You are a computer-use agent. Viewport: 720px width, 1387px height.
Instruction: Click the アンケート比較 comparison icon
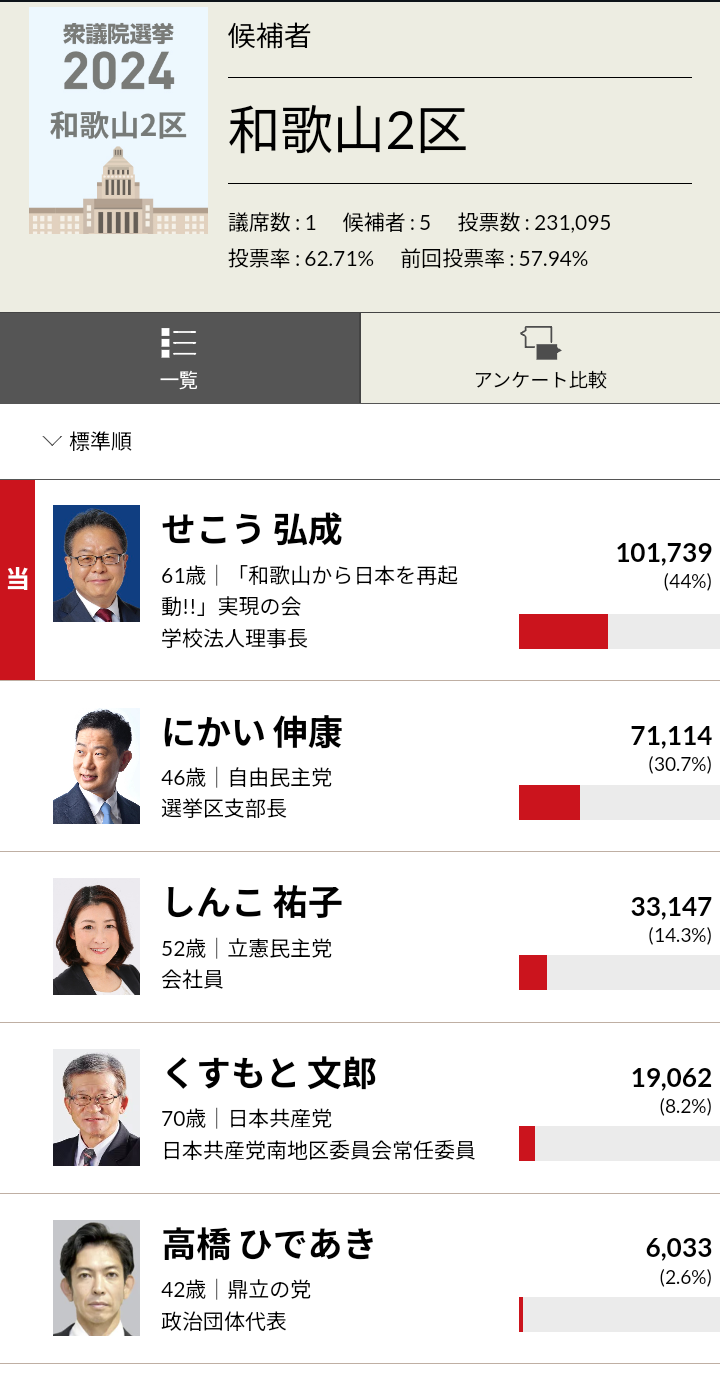[x=541, y=343]
